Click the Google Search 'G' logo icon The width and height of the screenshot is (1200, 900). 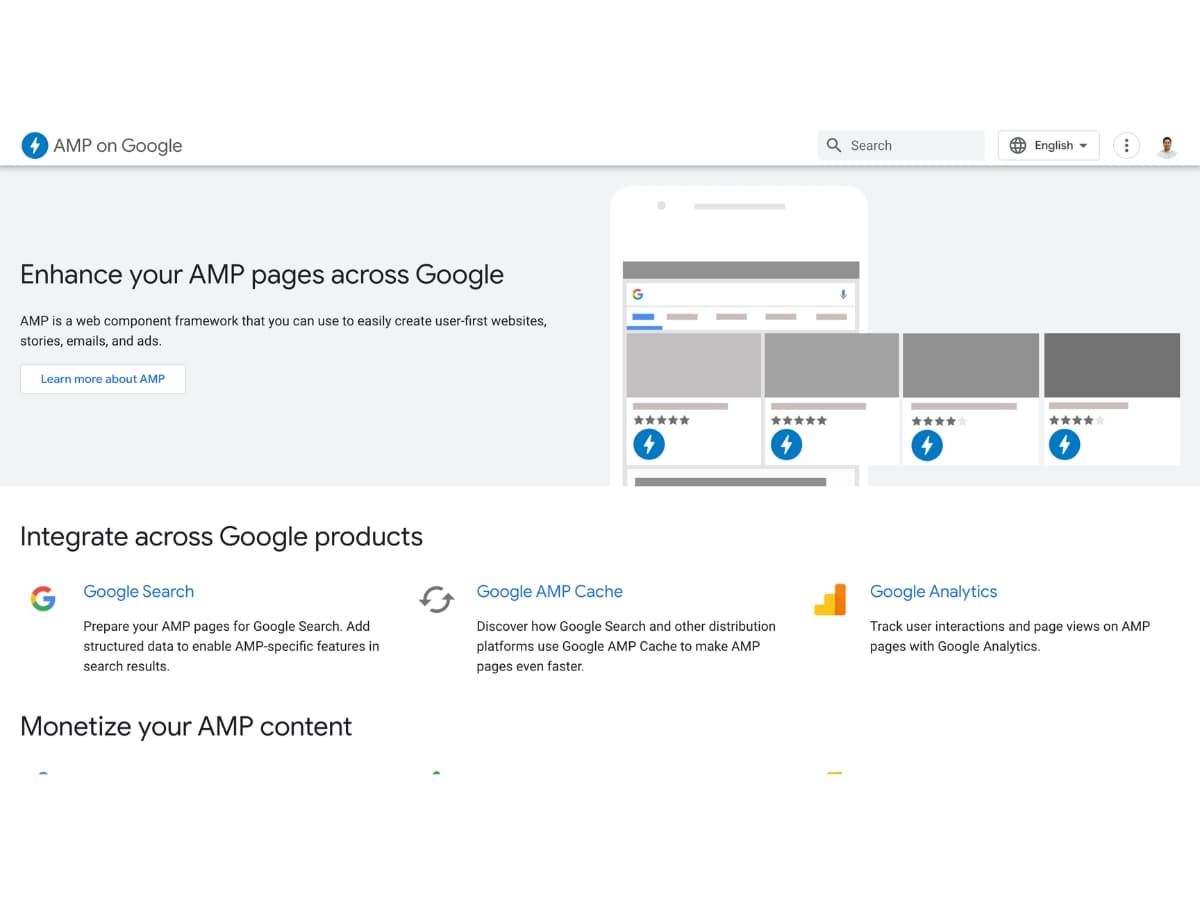coord(43,599)
